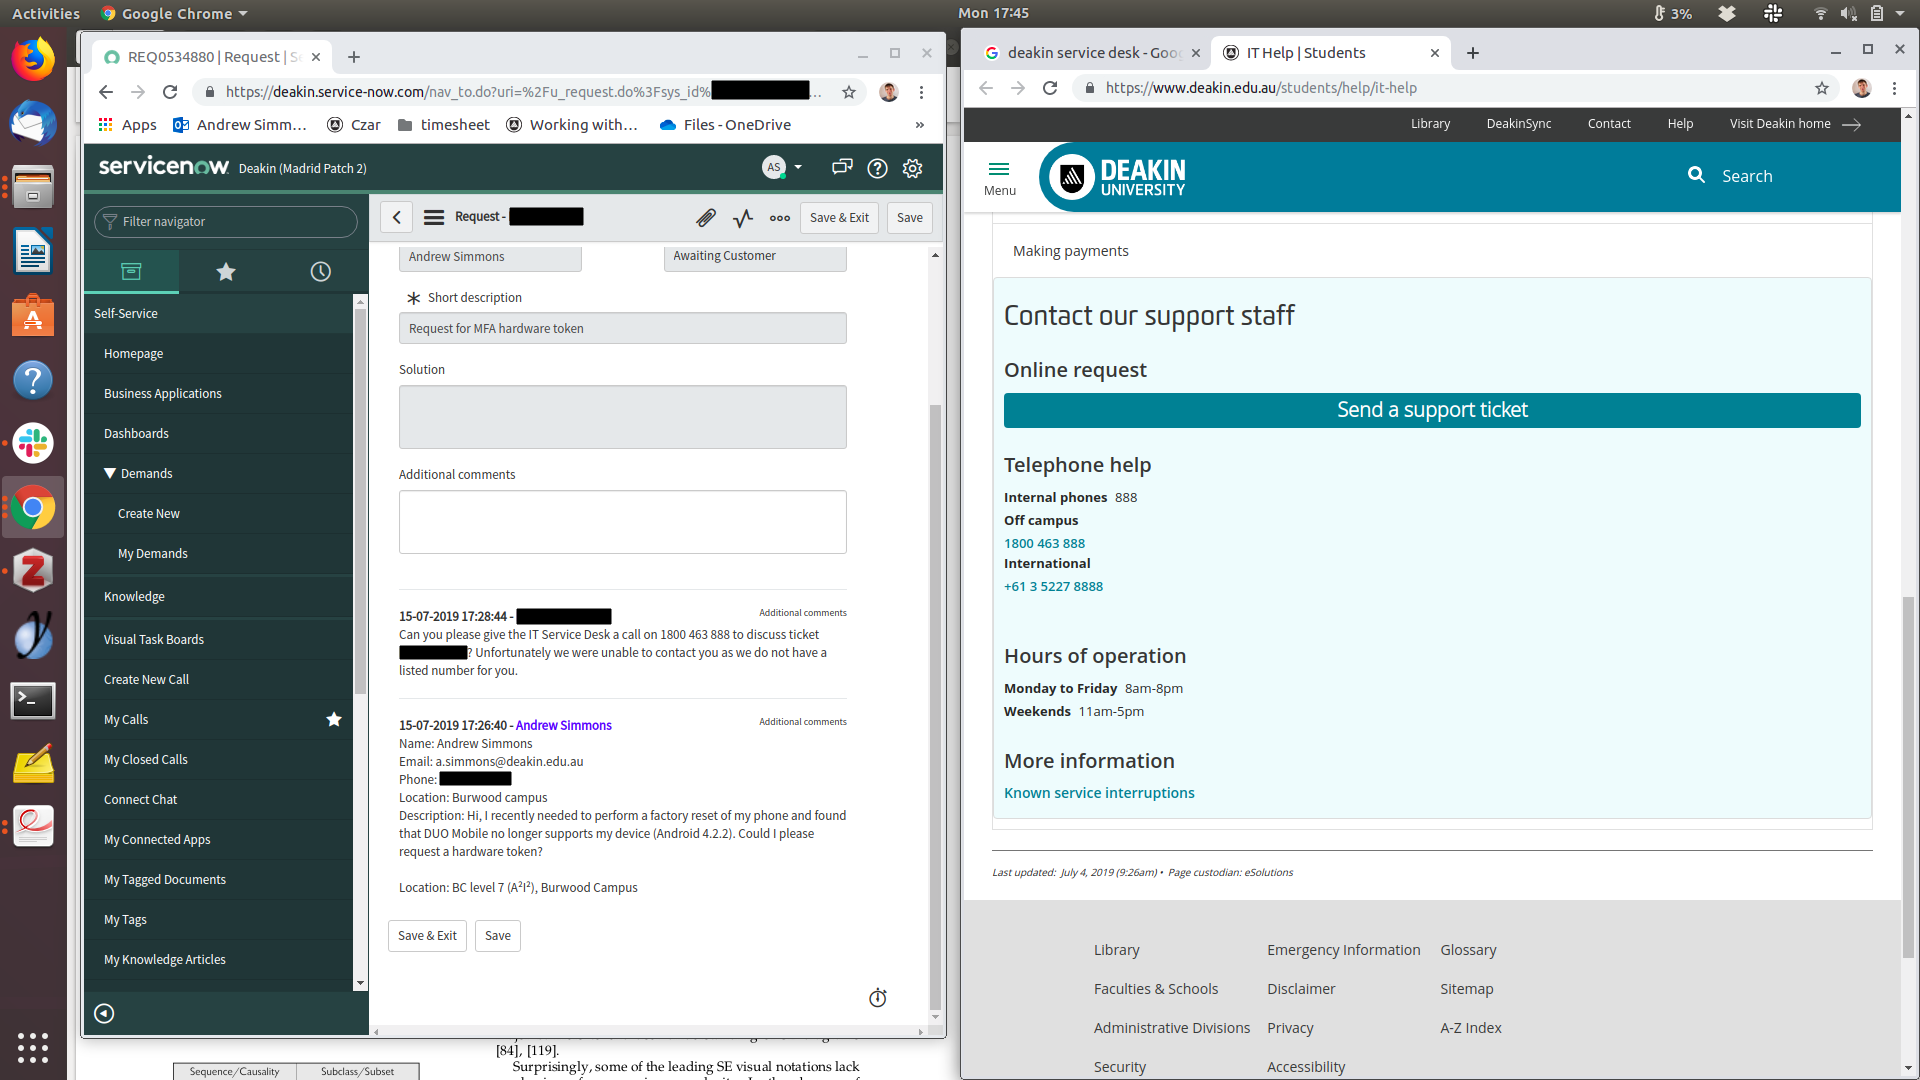Open the ServiceNow help question icon
The height and width of the screenshot is (1080, 1920).
[x=877, y=168]
